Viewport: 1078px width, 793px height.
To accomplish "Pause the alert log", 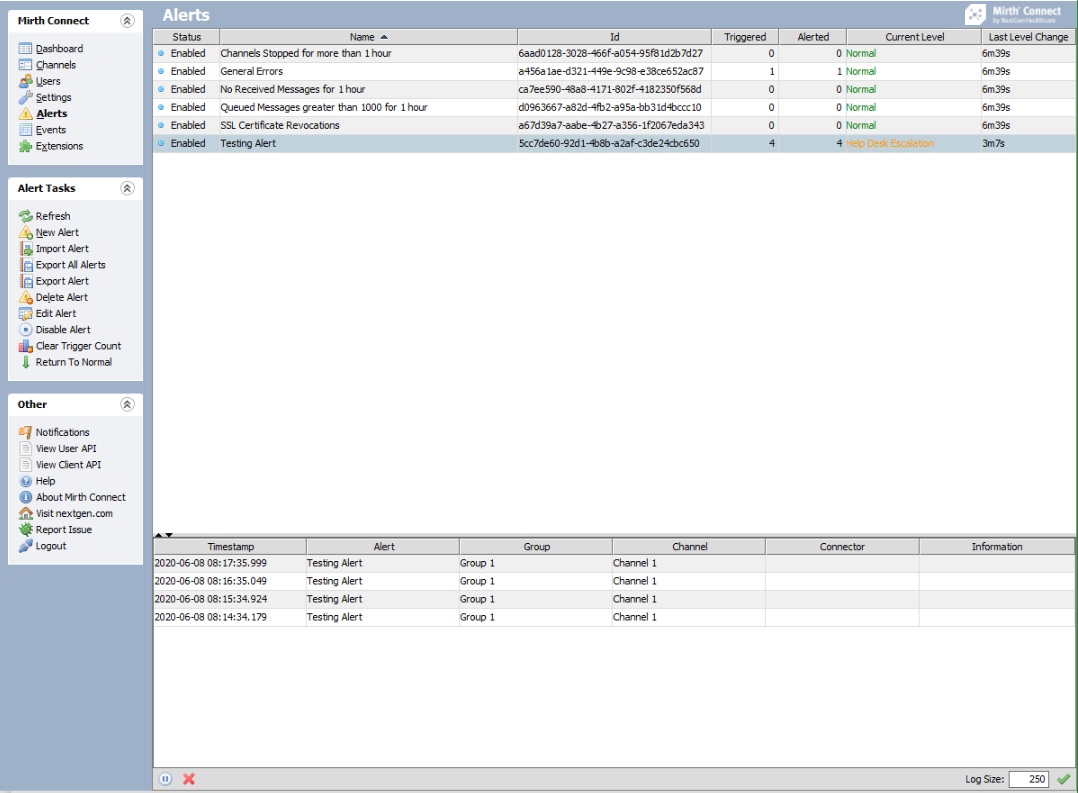I will pos(166,779).
